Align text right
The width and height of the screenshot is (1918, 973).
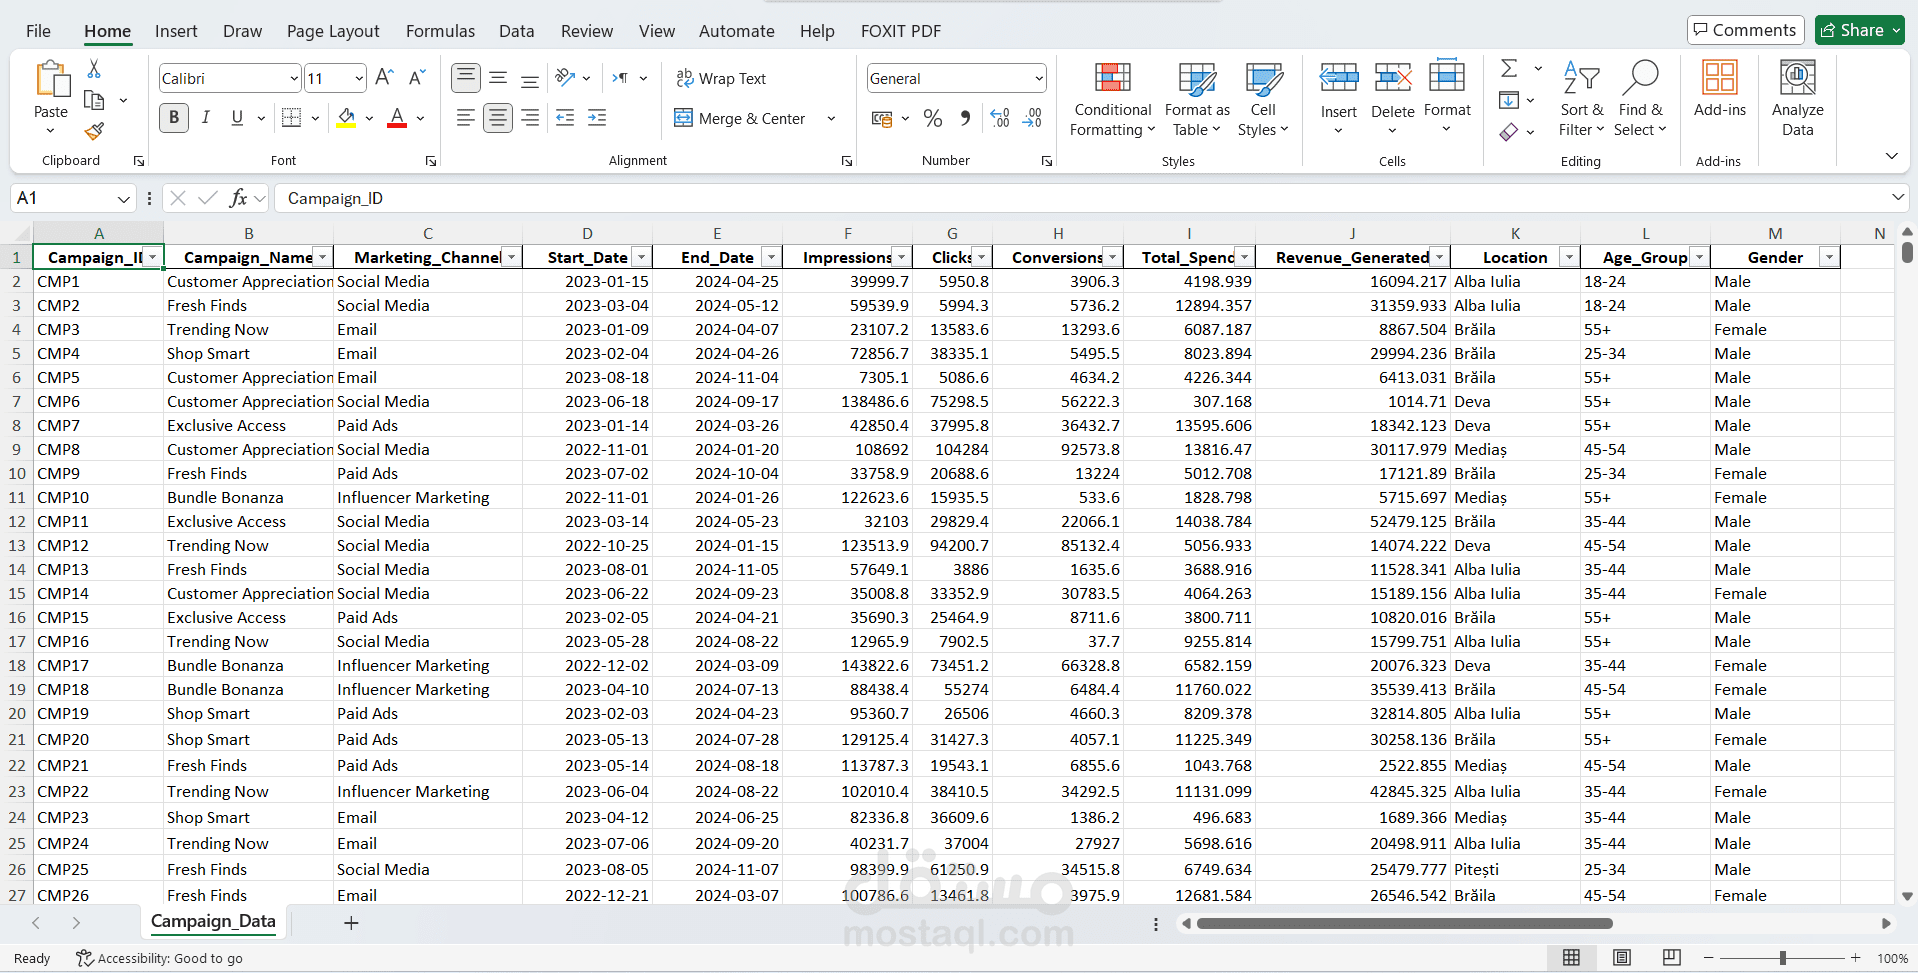coord(530,118)
